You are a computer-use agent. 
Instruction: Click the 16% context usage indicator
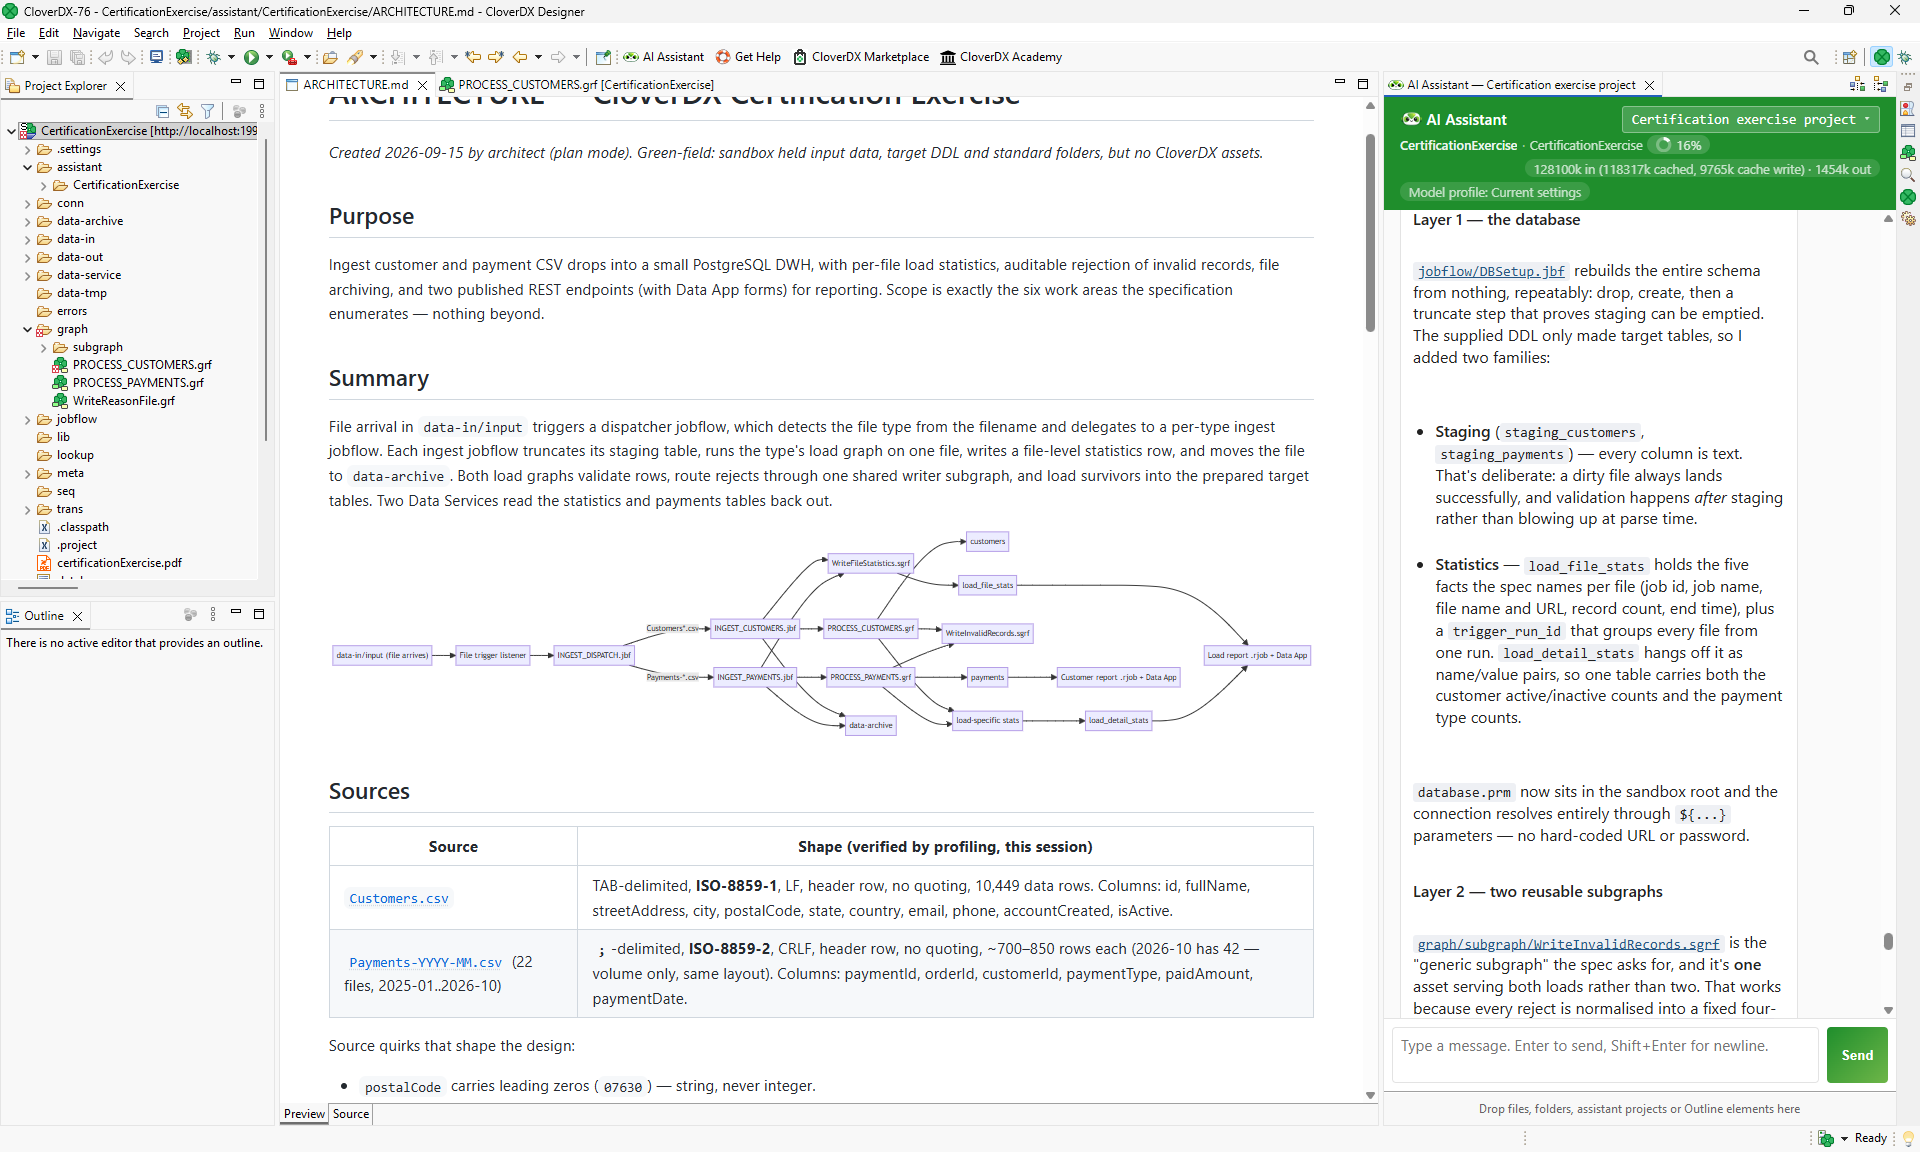coord(1679,146)
